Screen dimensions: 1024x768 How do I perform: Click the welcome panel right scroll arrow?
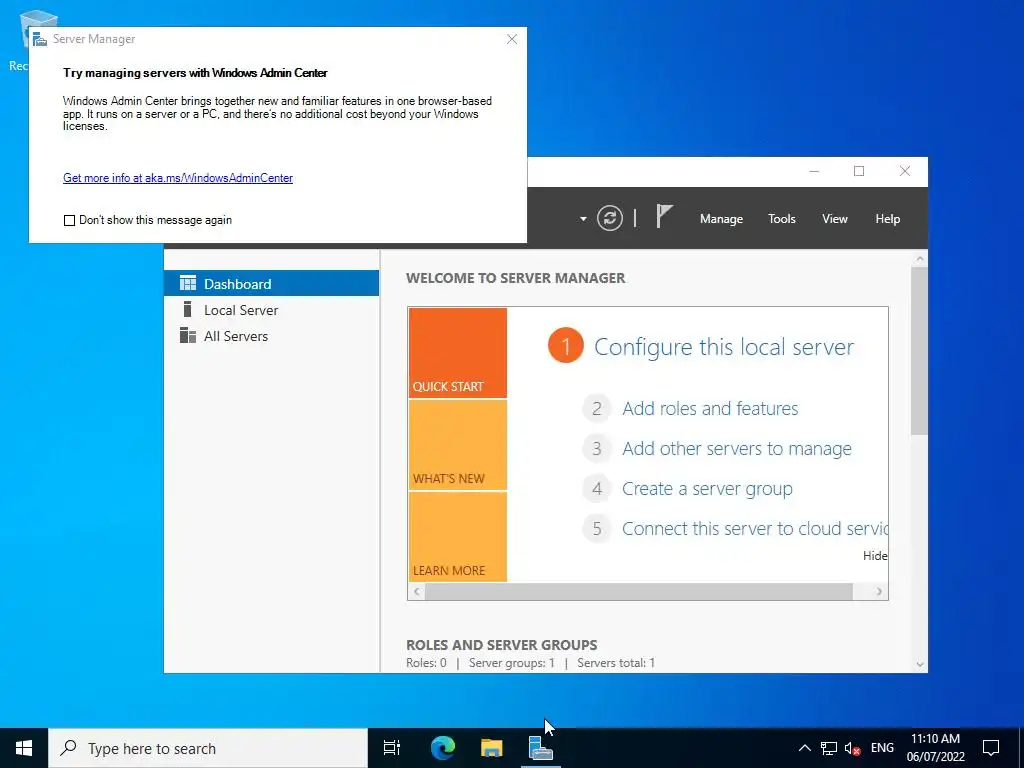[x=879, y=592]
